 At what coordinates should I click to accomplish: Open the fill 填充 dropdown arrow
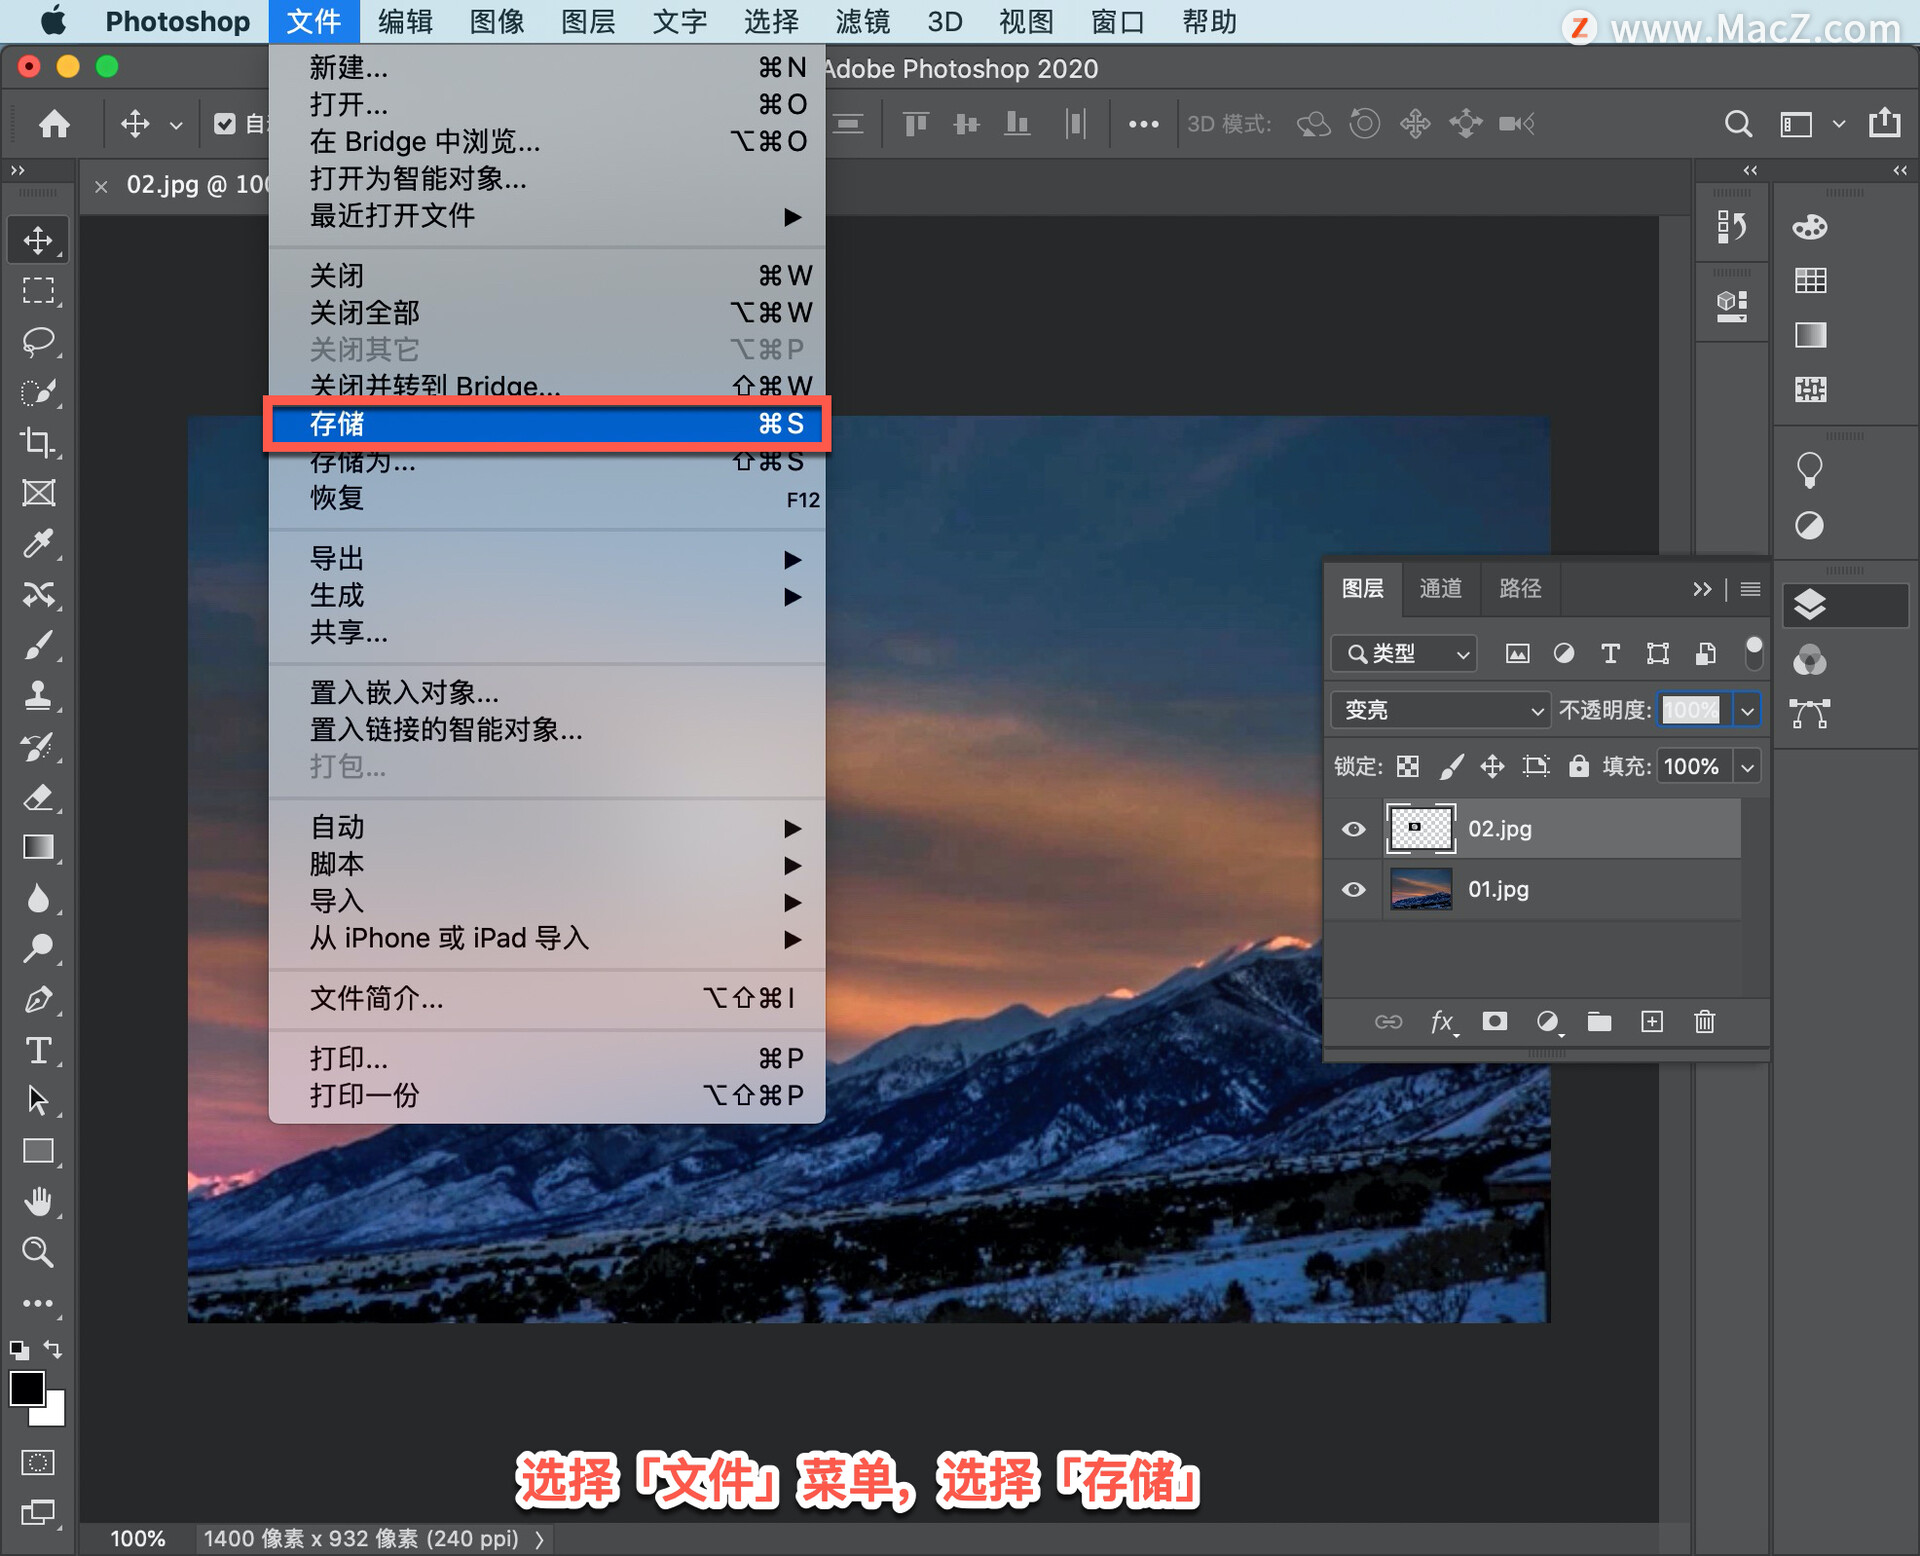[1747, 767]
